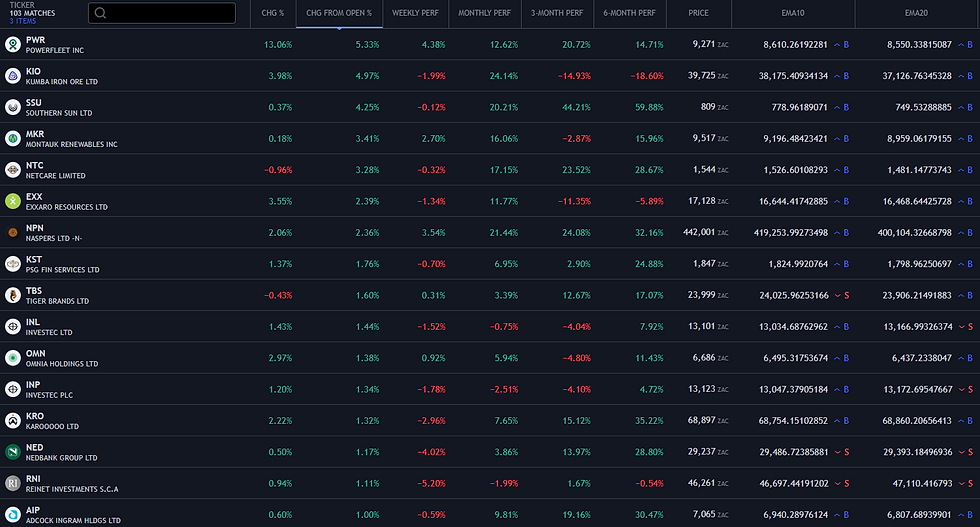
Task: Click the EMA10 column header
Action: 796,13
